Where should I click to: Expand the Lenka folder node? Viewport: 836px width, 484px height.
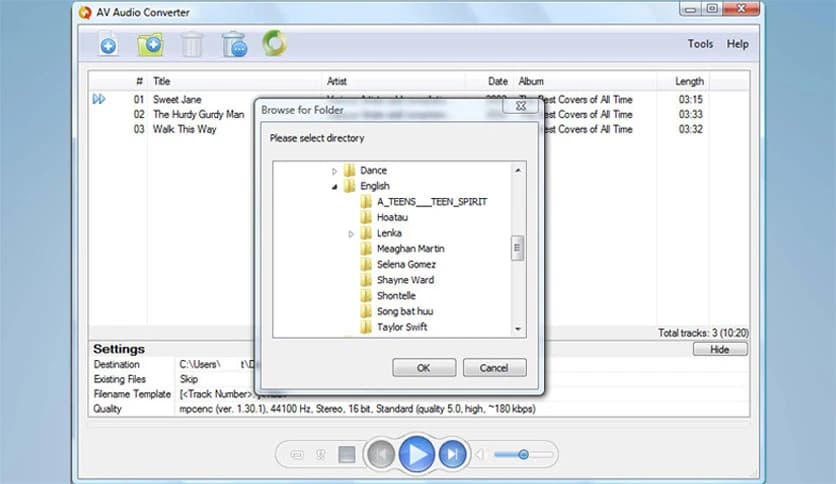pyautogui.click(x=351, y=233)
